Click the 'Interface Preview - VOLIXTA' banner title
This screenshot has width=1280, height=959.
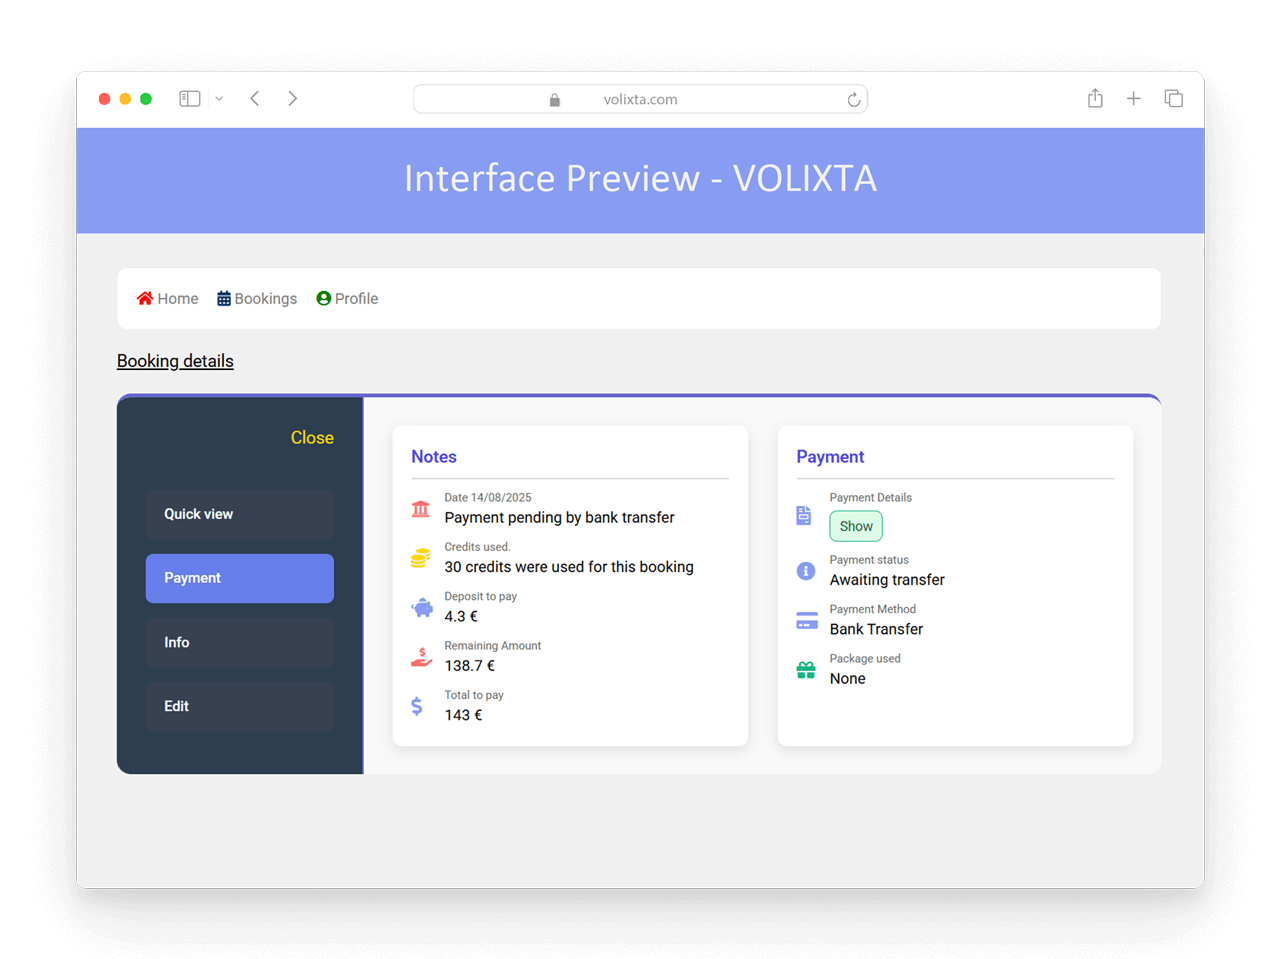(640, 178)
